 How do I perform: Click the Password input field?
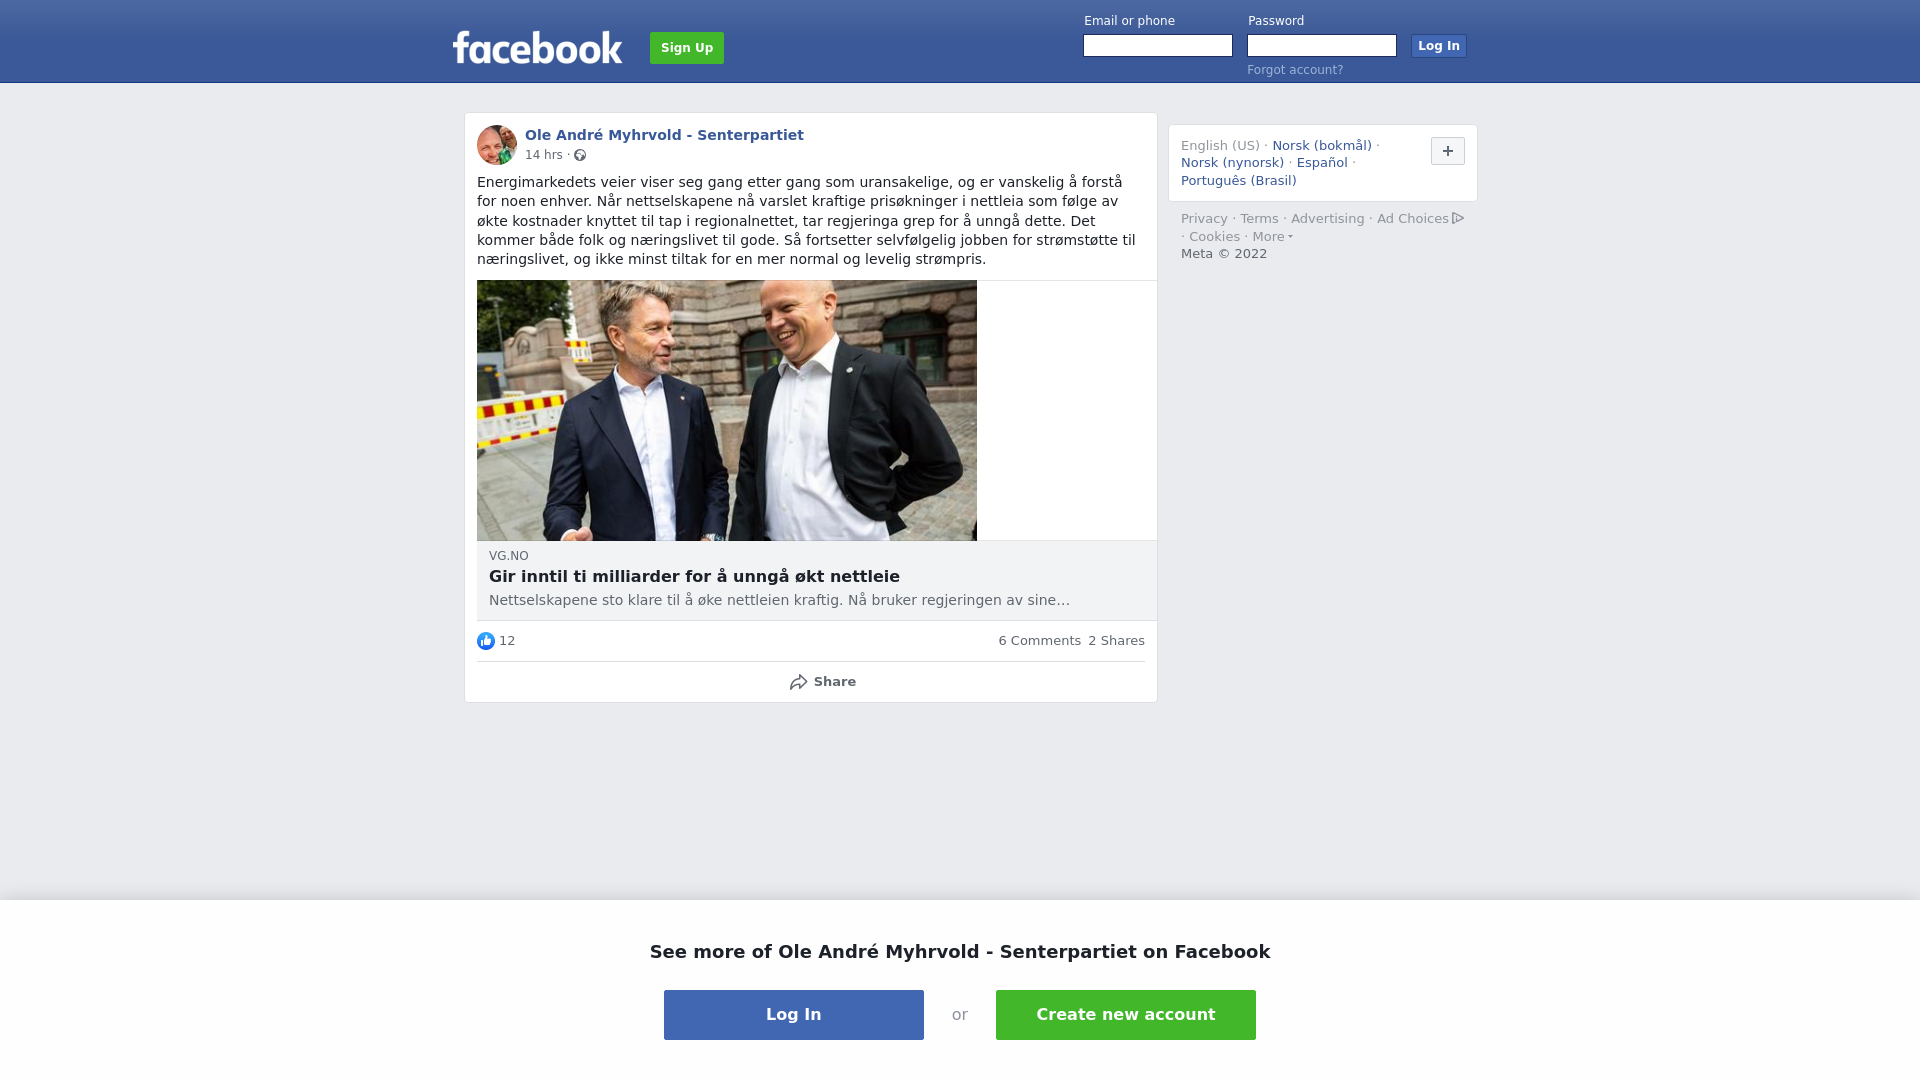(1322, 46)
